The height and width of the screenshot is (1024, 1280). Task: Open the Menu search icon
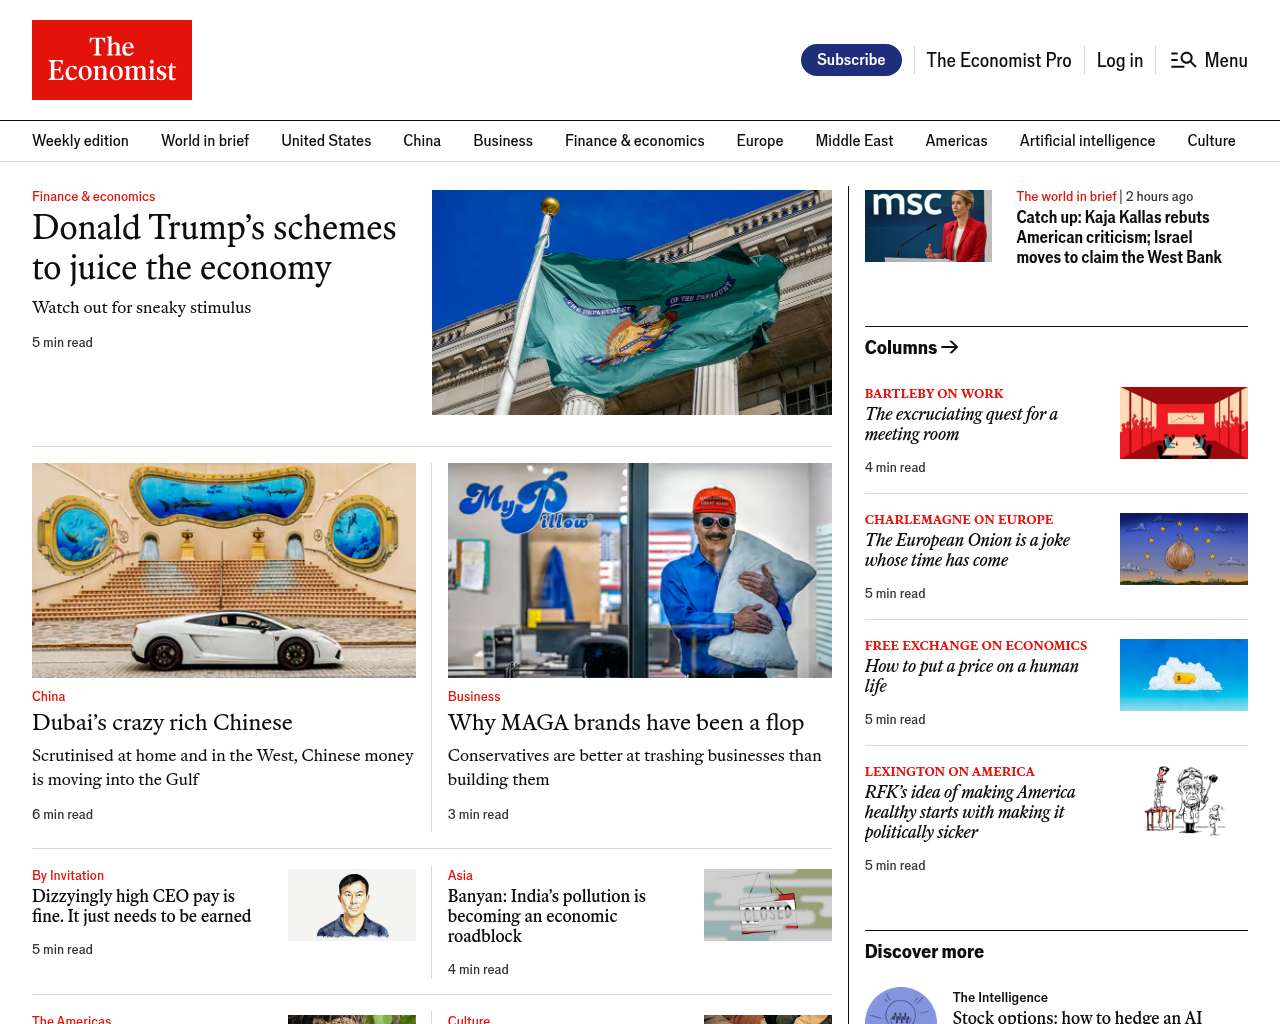click(x=1183, y=60)
